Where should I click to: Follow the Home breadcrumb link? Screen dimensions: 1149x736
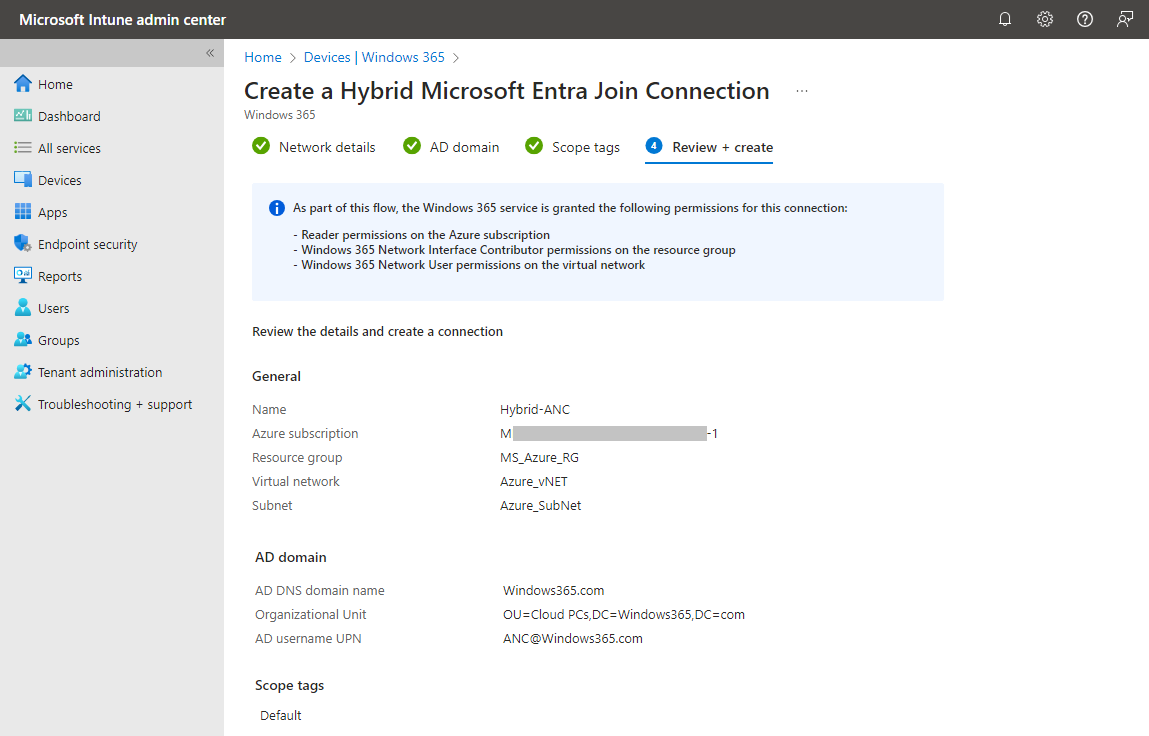click(x=262, y=57)
